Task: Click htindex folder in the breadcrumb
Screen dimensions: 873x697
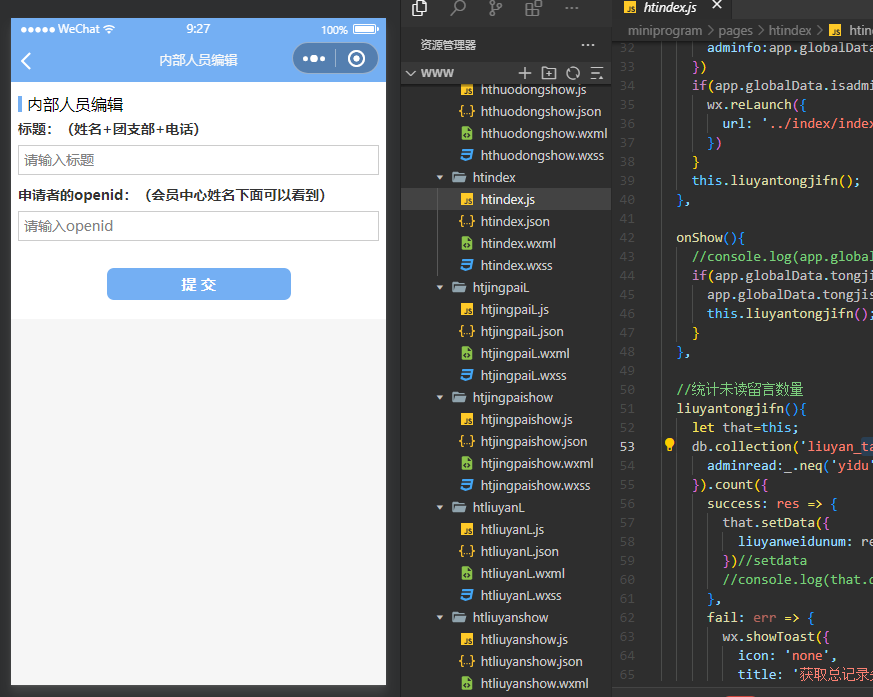Action: pos(789,31)
